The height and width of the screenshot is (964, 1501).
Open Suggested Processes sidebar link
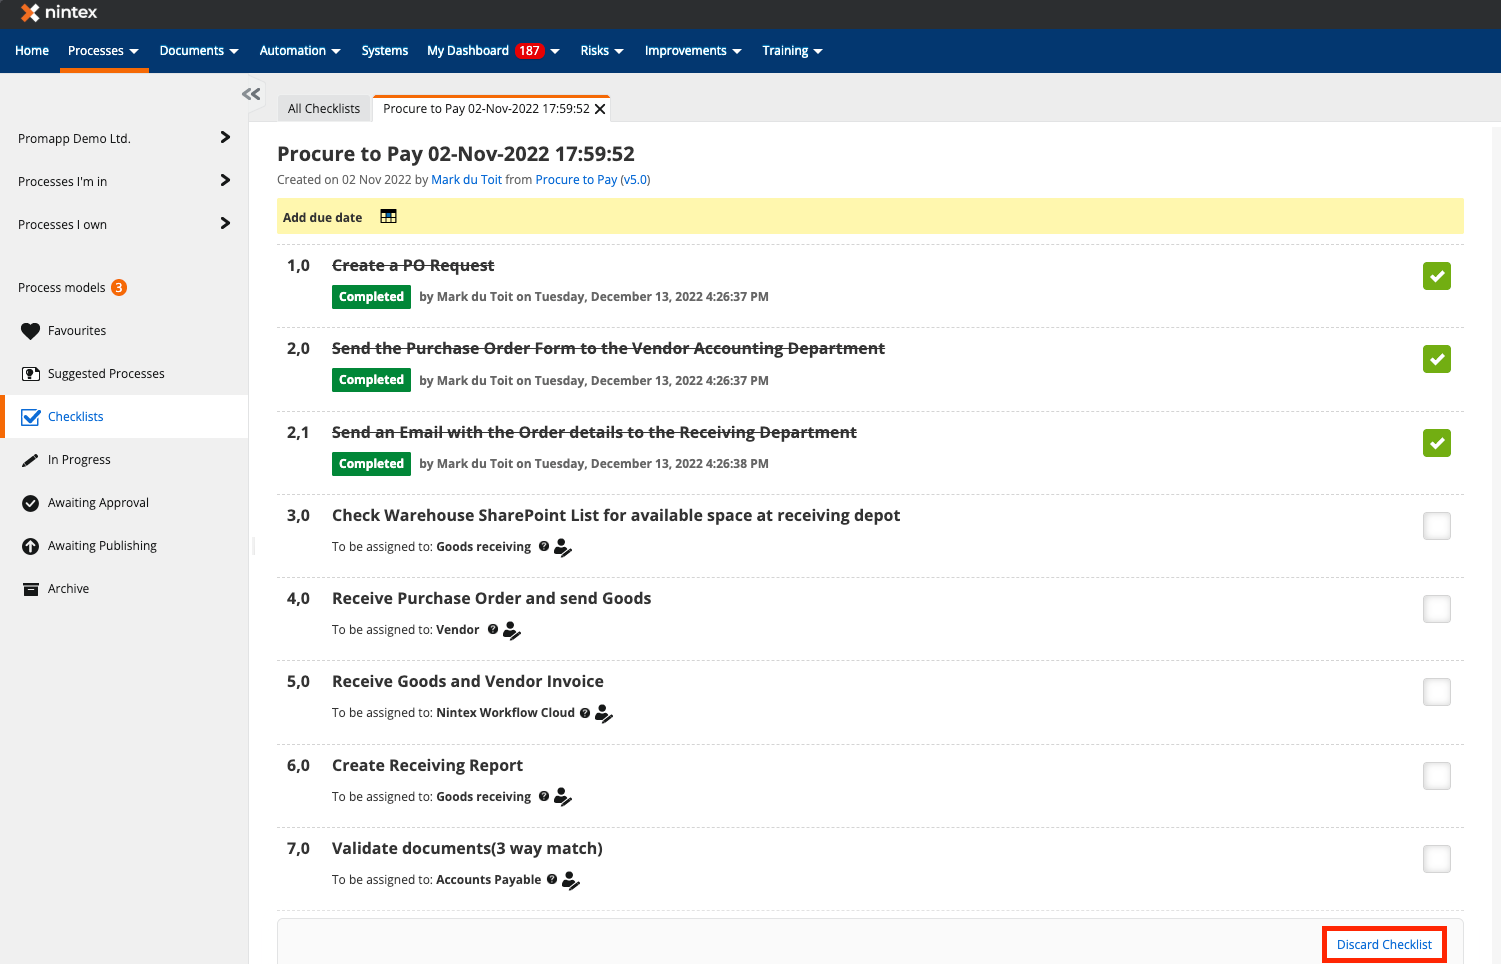pyautogui.click(x=106, y=374)
